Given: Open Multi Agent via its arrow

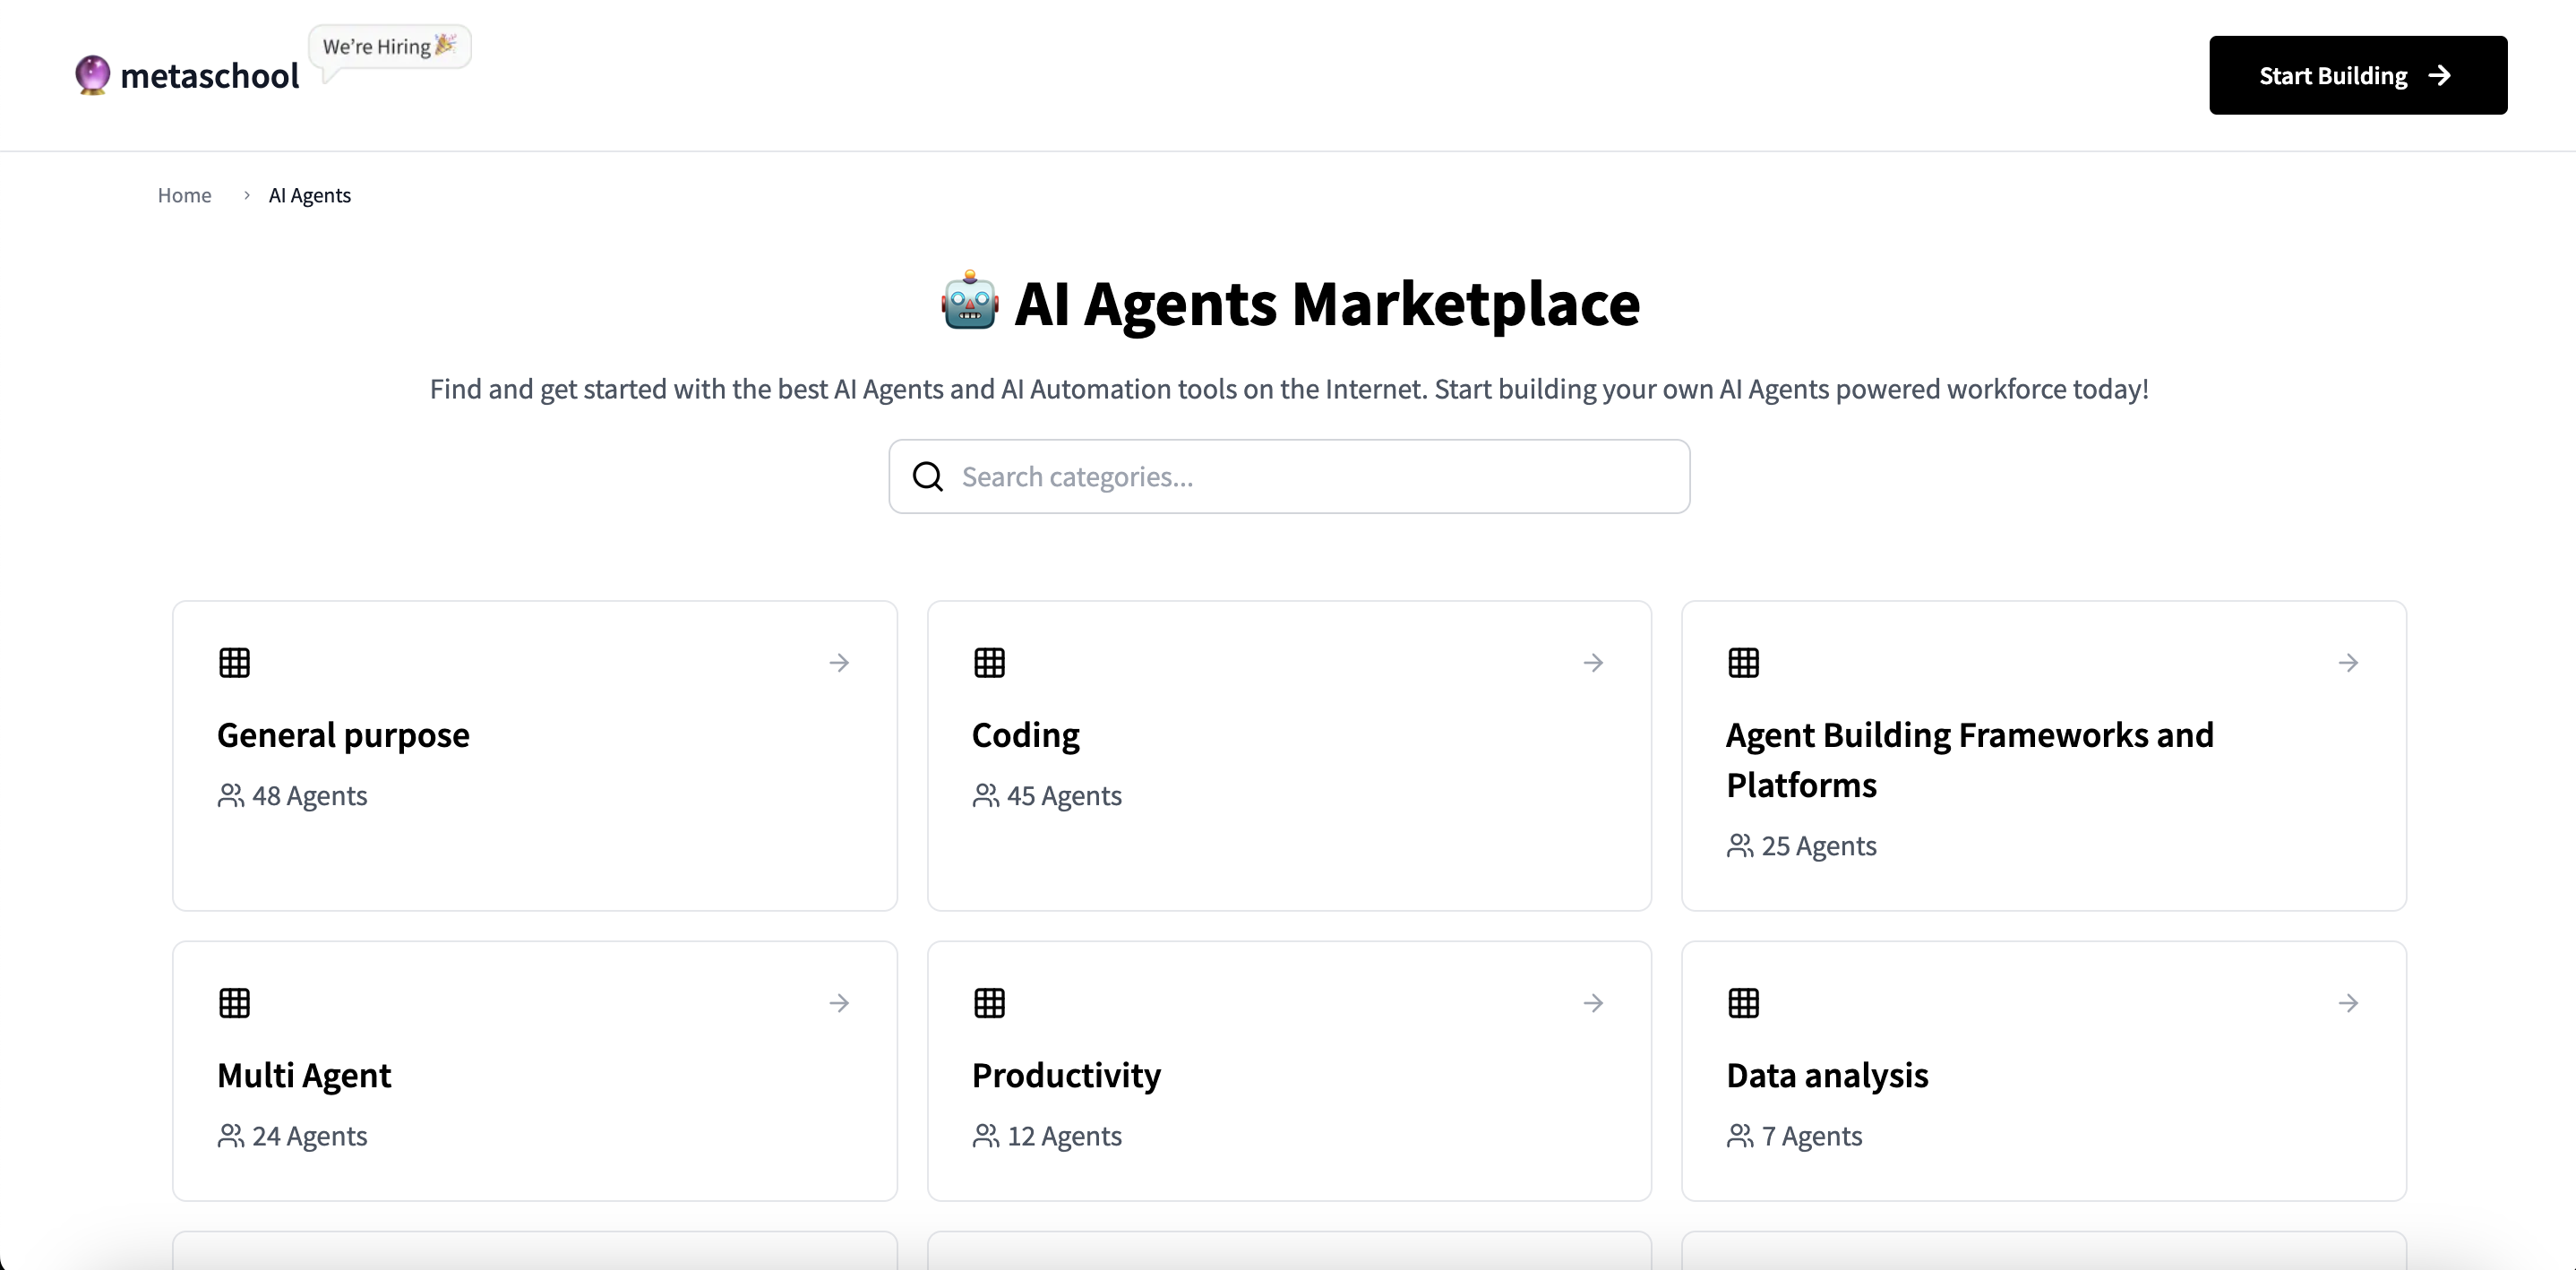Looking at the screenshot, I should pos(839,1003).
